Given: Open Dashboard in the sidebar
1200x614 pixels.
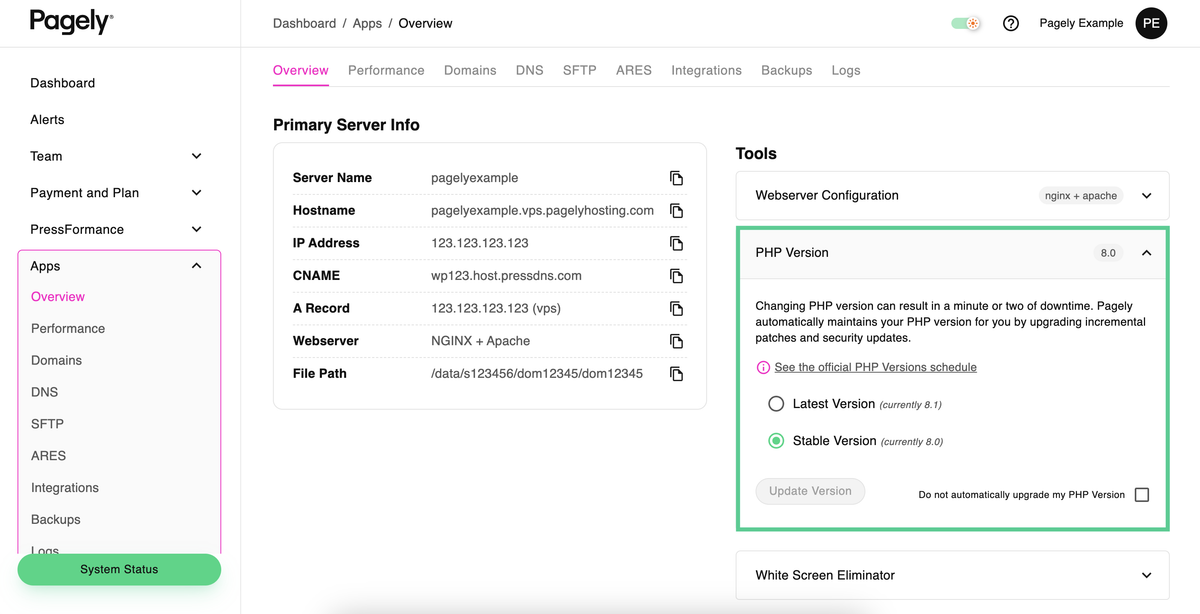Looking at the screenshot, I should click(x=63, y=83).
